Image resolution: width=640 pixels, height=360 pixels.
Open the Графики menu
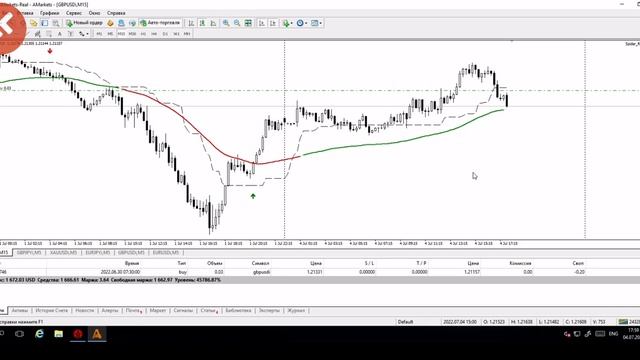coord(49,13)
